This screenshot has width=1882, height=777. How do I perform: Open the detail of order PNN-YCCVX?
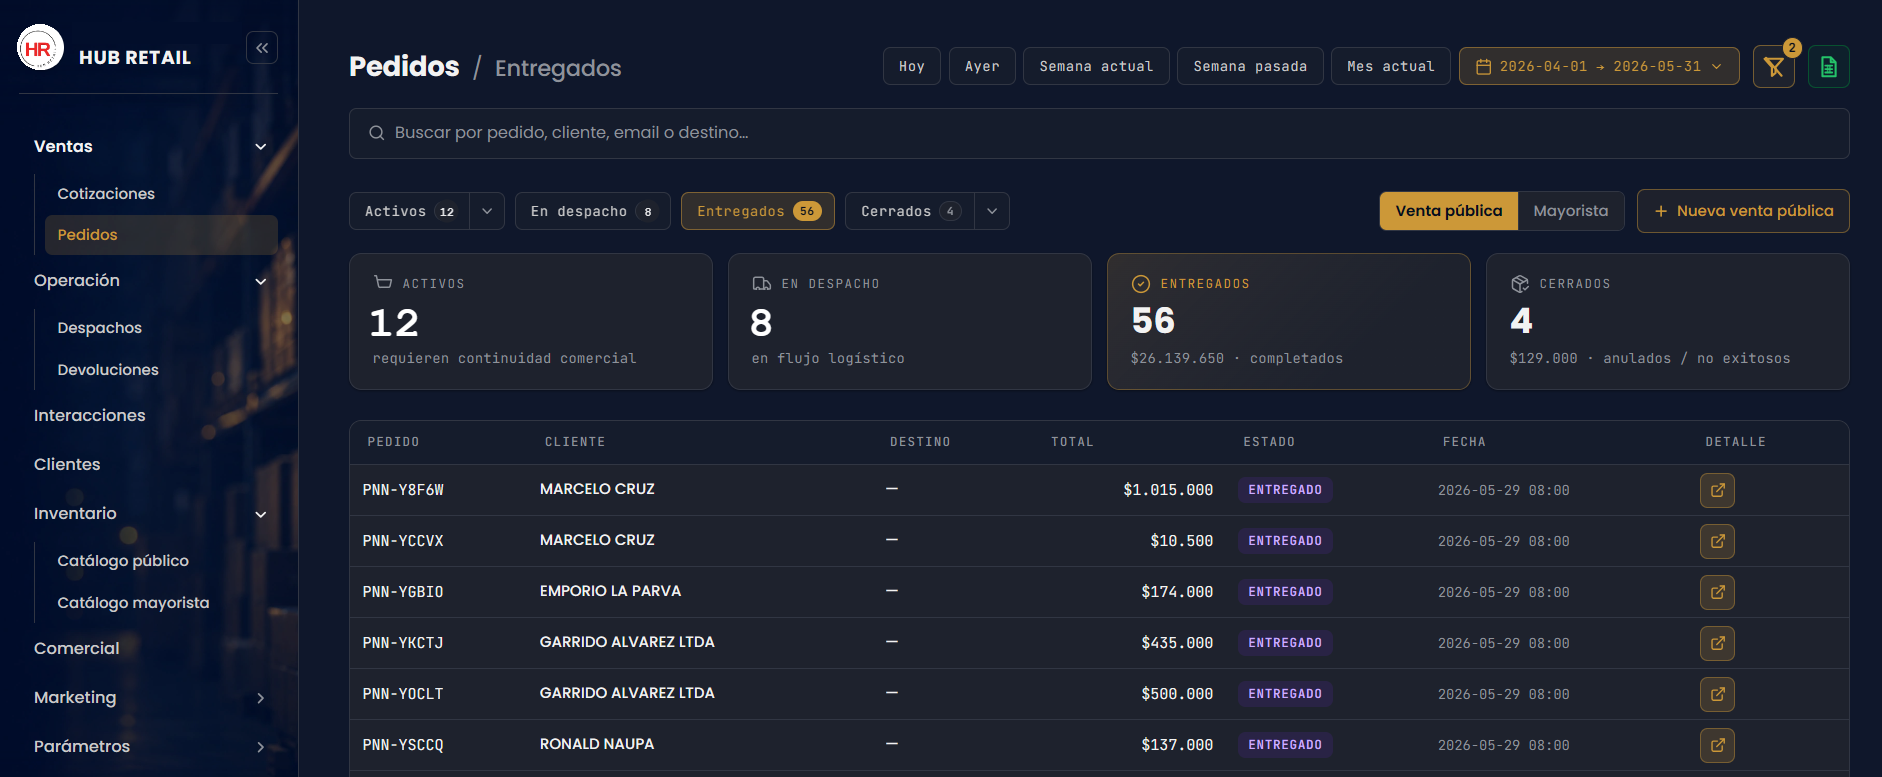[x=1717, y=541]
